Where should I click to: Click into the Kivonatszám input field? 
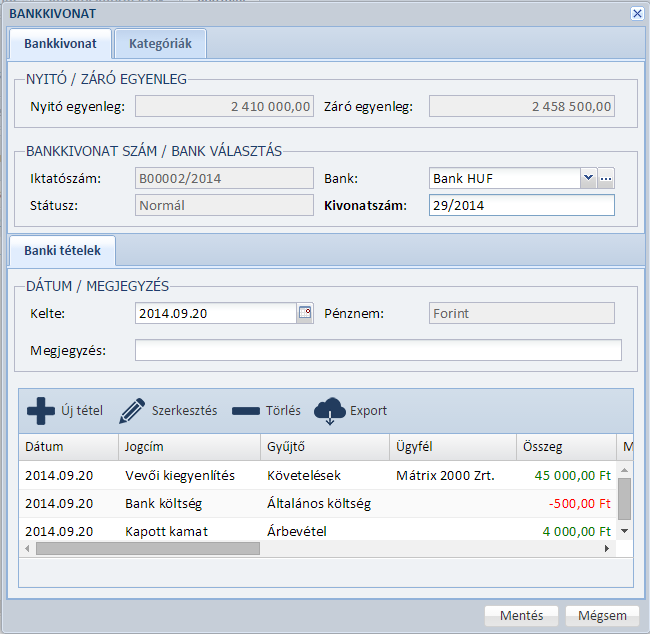click(x=520, y=205)
